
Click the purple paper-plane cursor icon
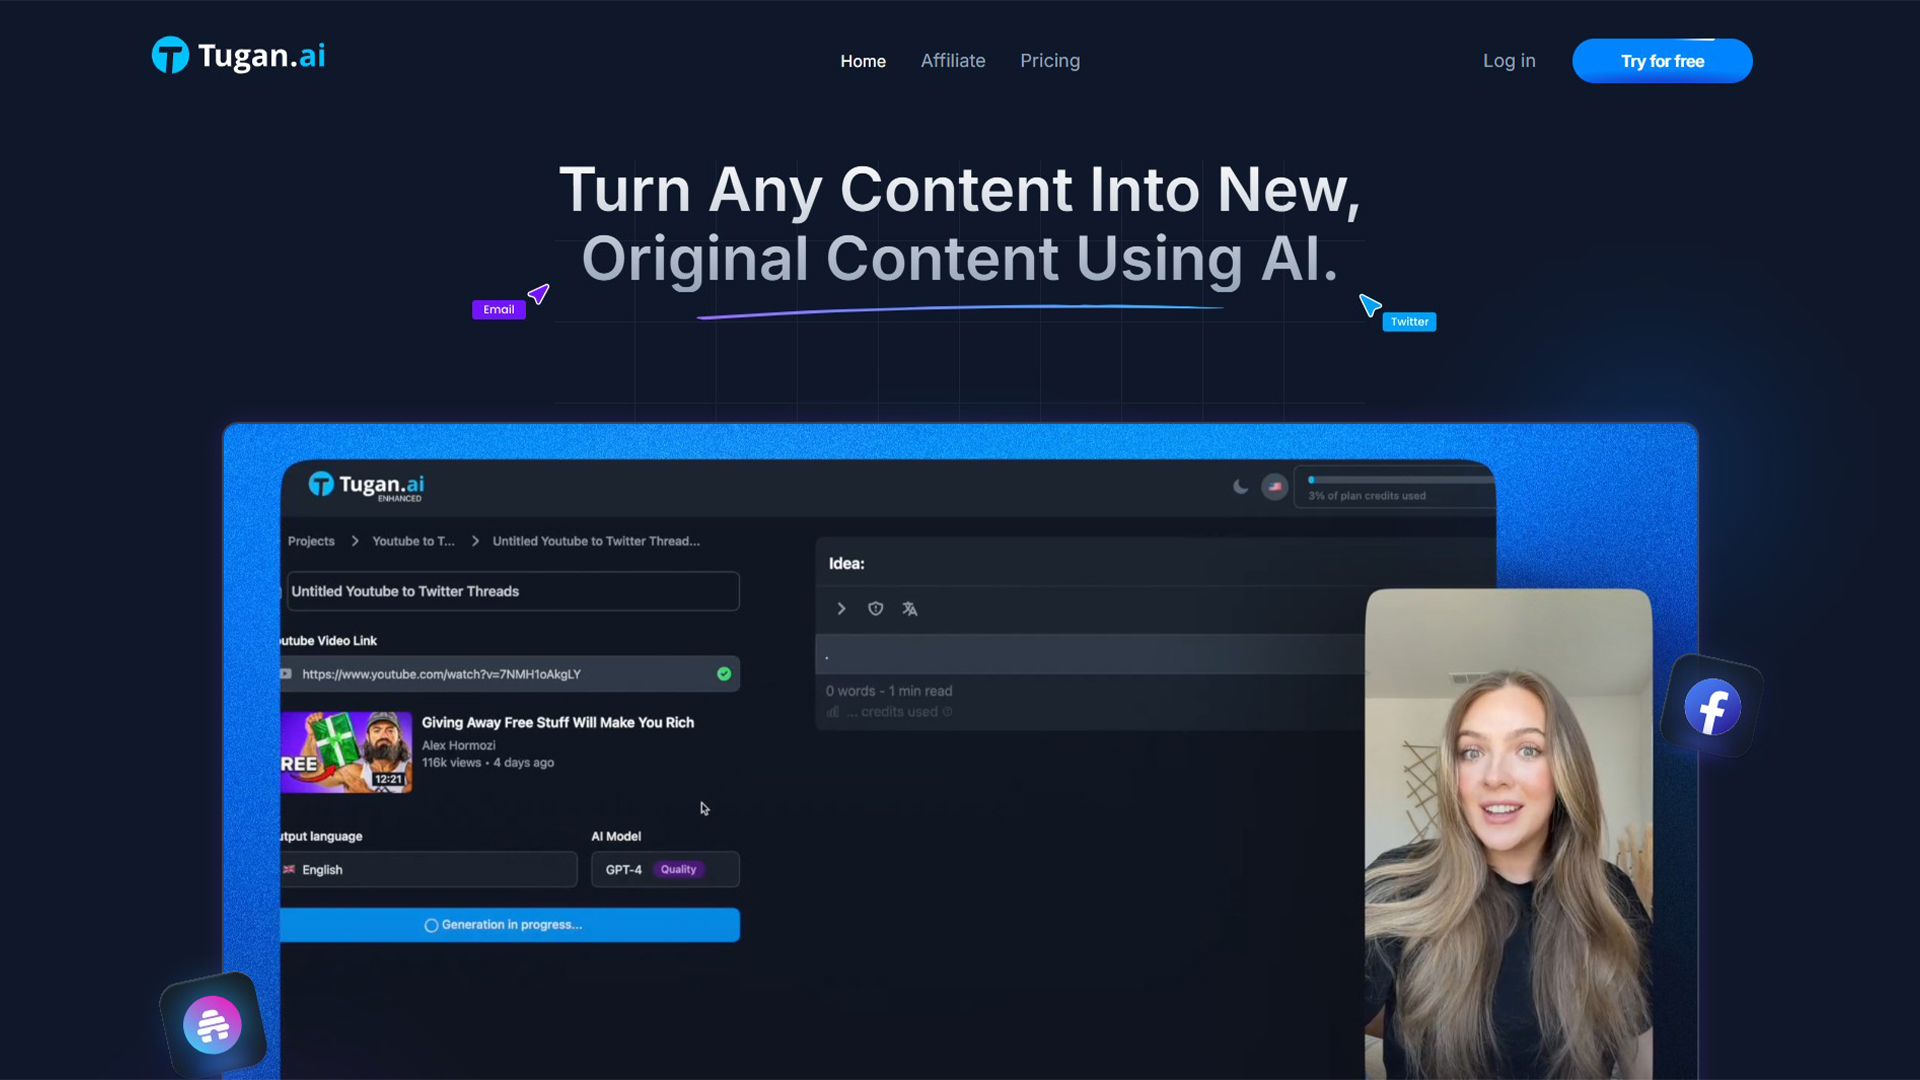click(539, 294)
